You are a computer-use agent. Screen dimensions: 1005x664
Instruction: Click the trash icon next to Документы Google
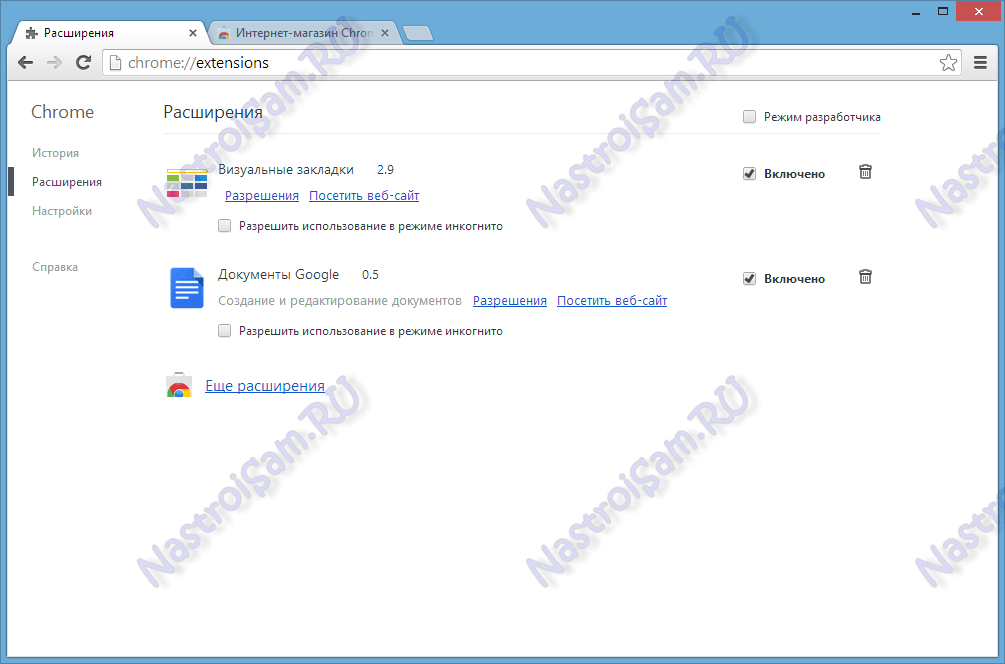coord(865,277)
